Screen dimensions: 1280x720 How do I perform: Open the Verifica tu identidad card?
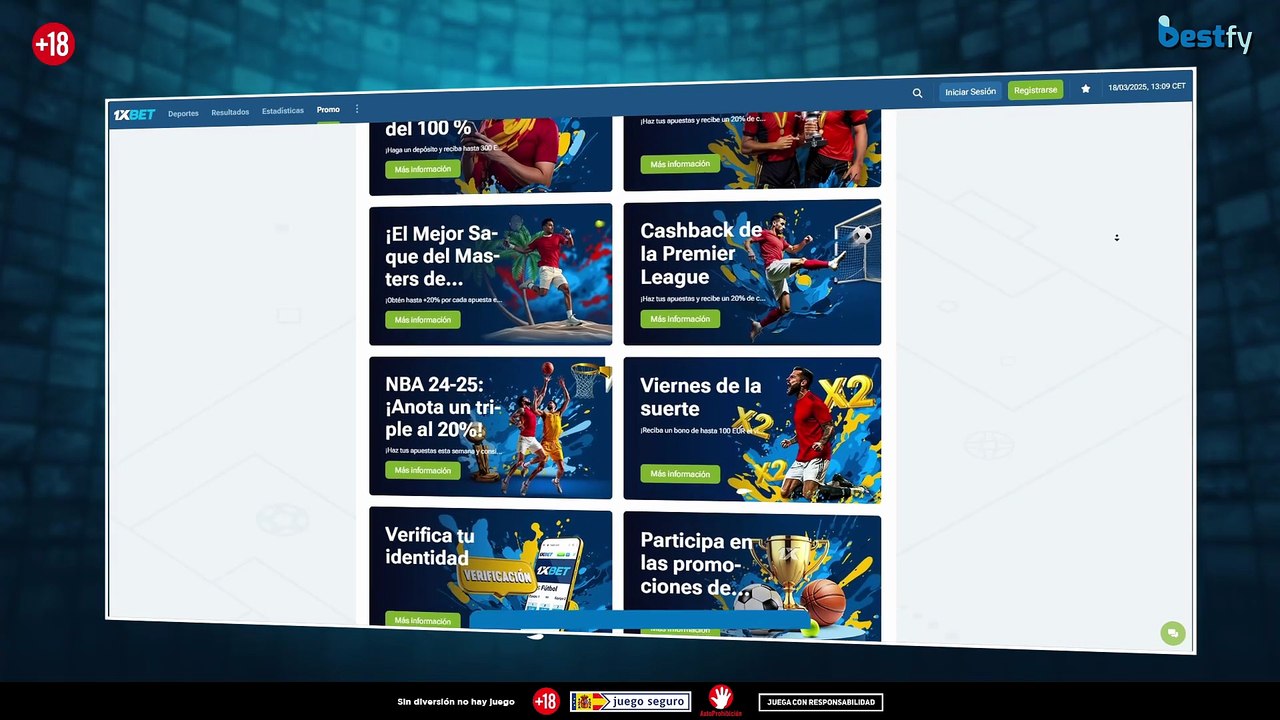[x=490, y=570]
